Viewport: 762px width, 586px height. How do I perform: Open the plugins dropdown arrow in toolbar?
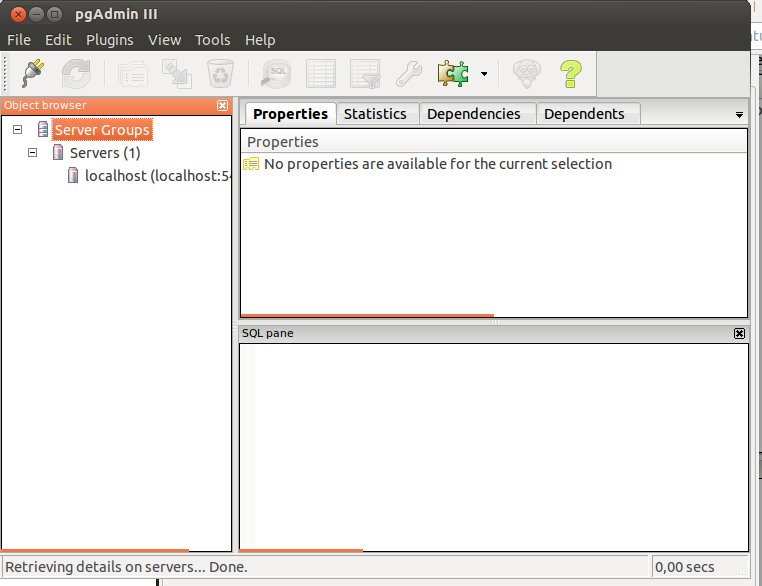484,74
